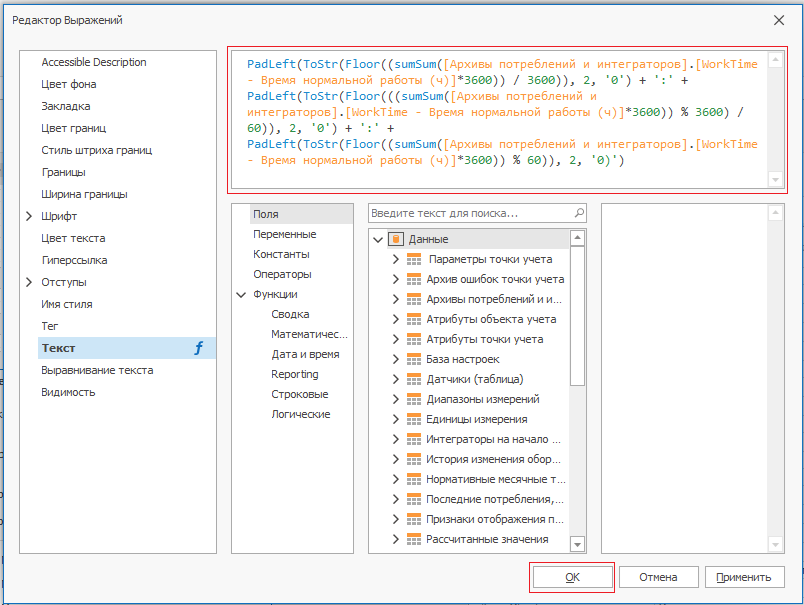The width and height of the screenshot is (804, 605).
Task: Select the Текст property
Action: pyautogui.click(x=127, y=348)
